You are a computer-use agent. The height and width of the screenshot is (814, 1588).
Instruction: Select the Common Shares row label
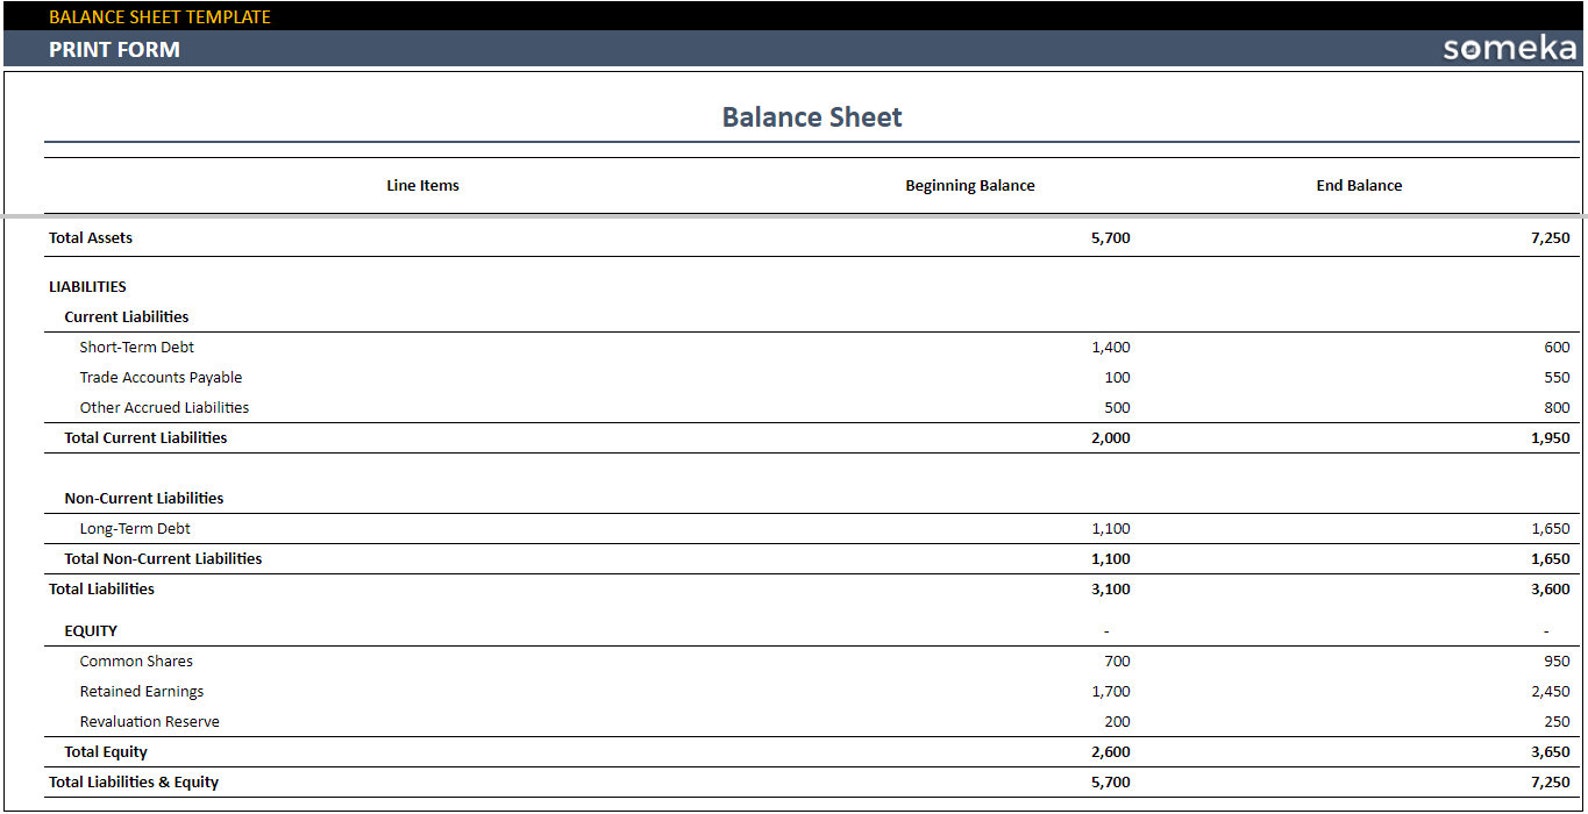pos(136,661)
